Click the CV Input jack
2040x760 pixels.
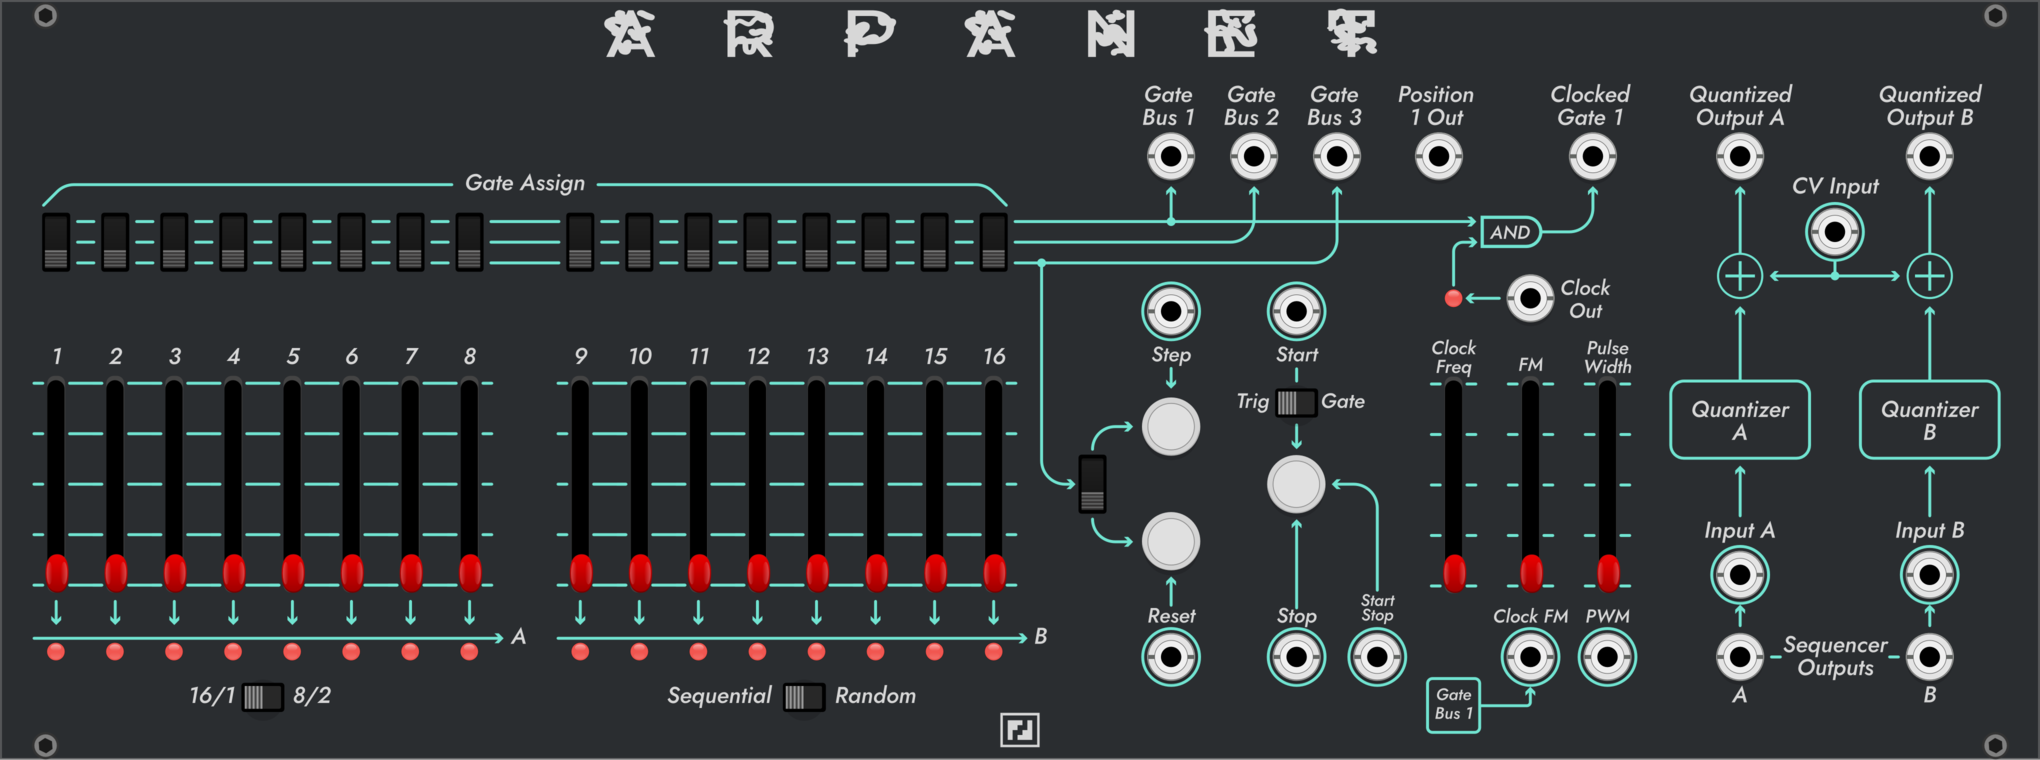1834,232
